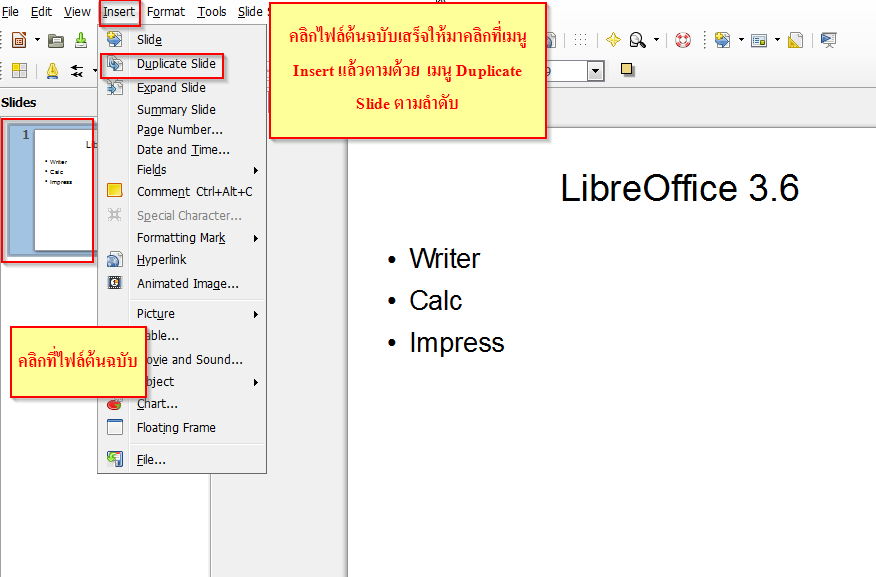Choose Comment Ctrl+Alt+C menu entry
Screen dimensions: 876x577
182,192
